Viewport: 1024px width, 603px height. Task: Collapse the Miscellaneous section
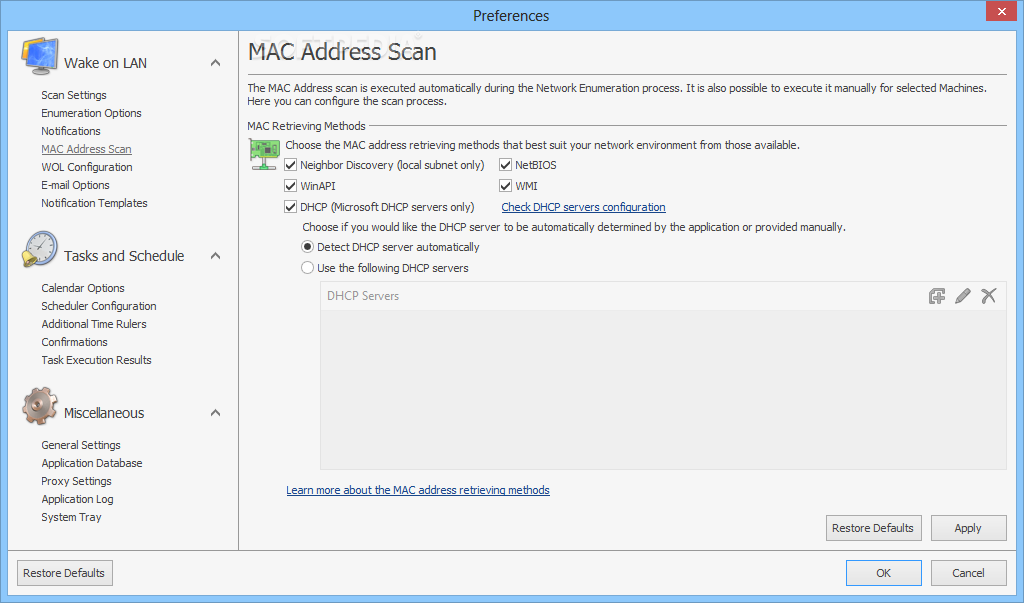[x=215, y=413]
